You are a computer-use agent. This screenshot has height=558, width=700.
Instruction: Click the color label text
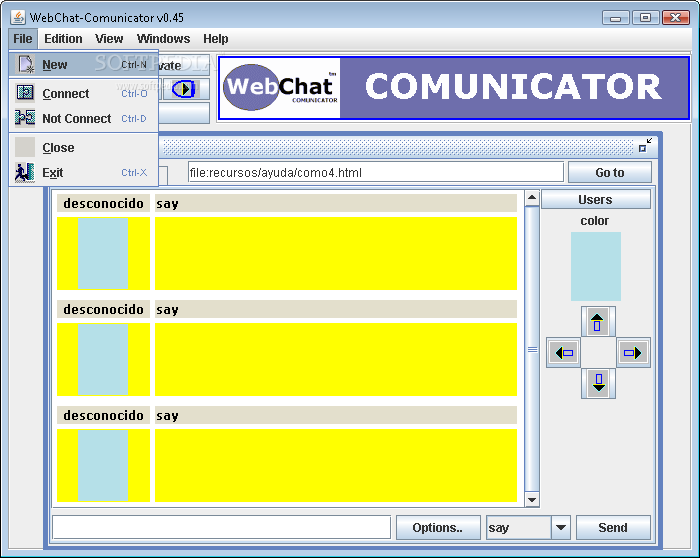click(595, 221)
